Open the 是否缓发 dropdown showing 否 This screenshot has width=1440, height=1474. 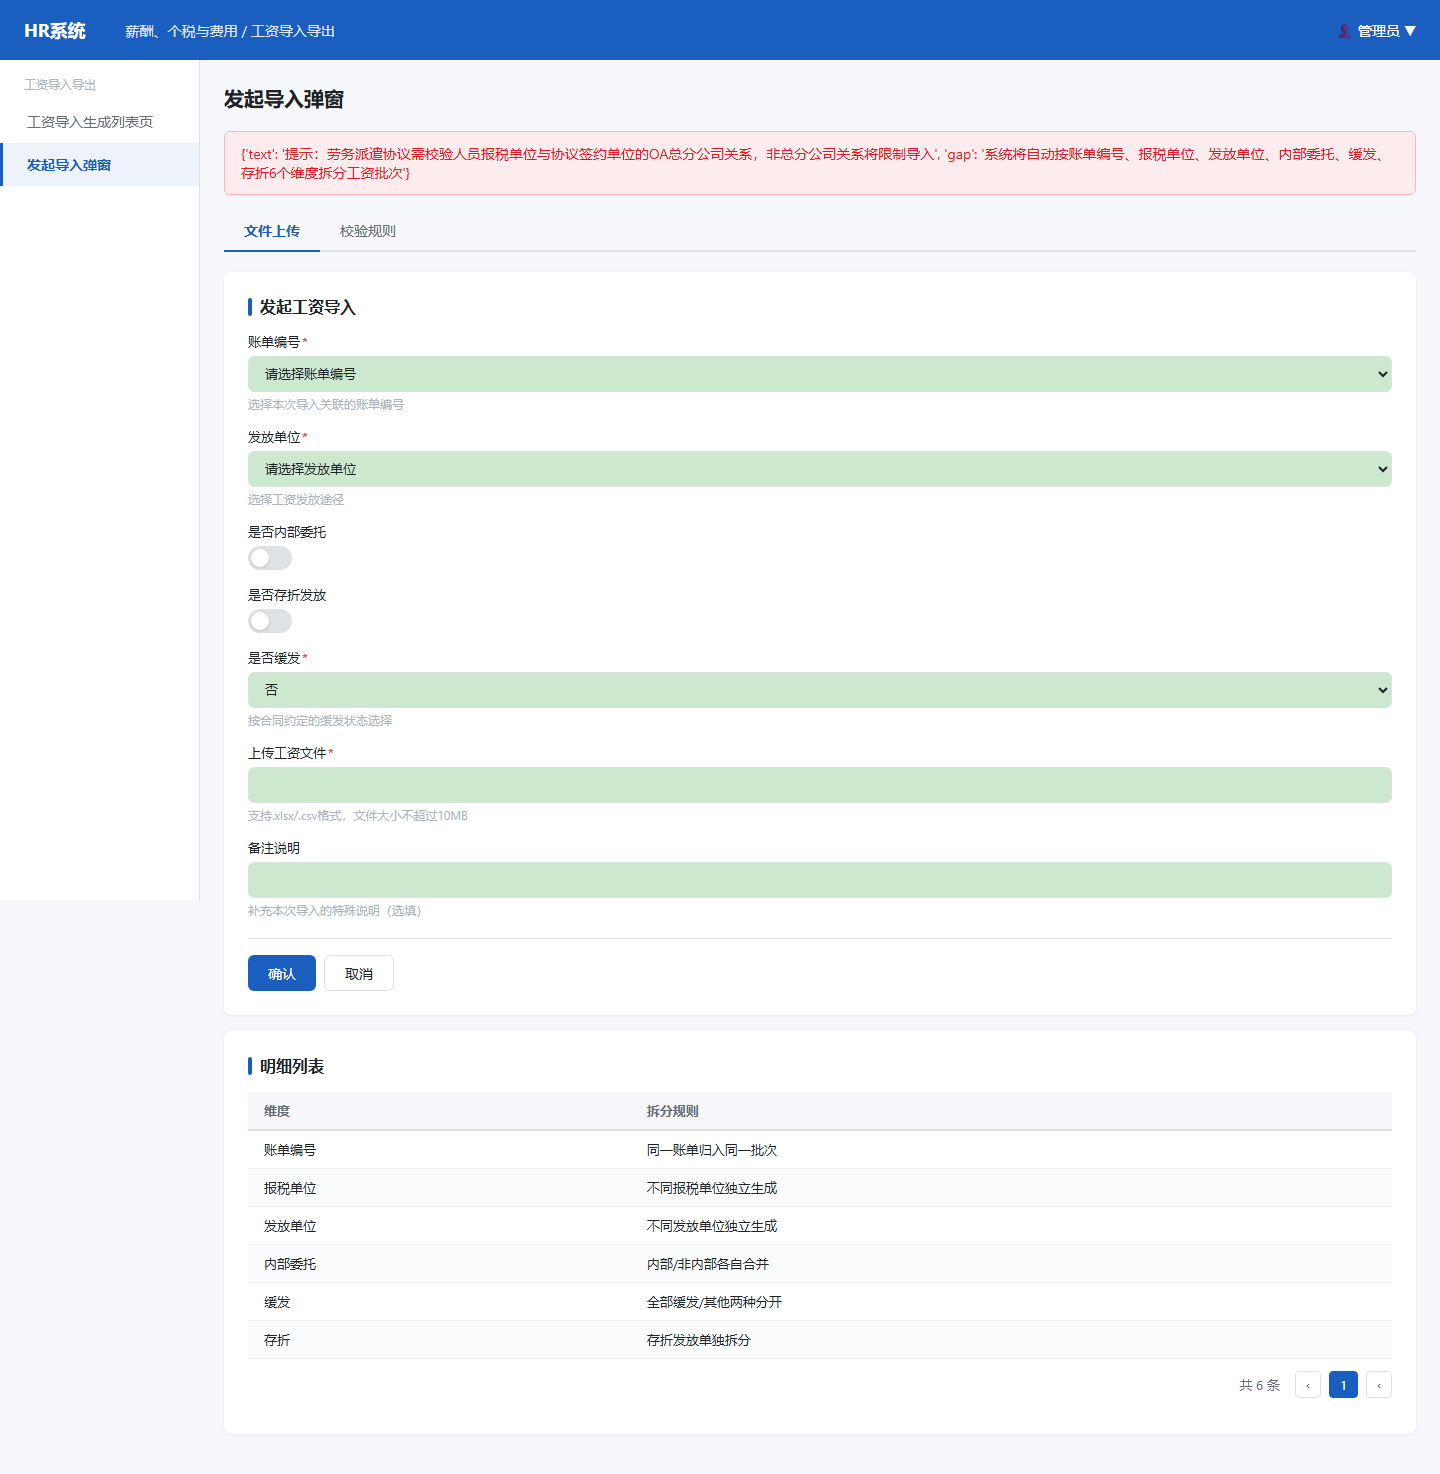[x=820, y=690]
